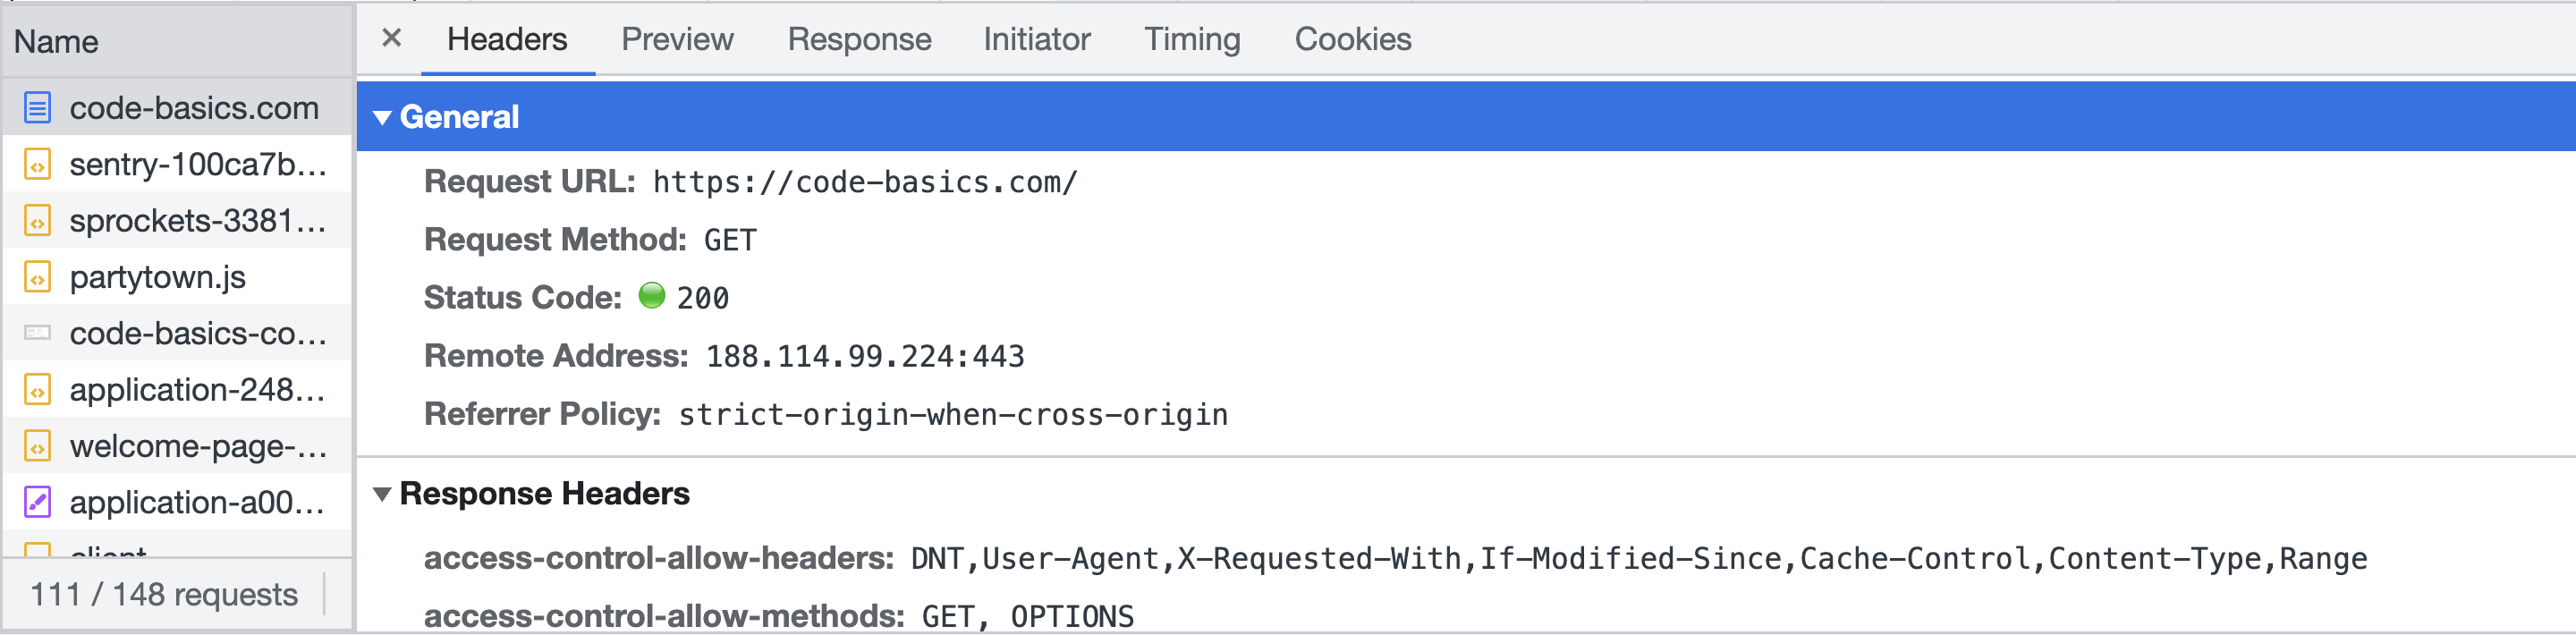2576x635 pixels.
Task: Collapse the General section
Action: [x=382, y=117]
